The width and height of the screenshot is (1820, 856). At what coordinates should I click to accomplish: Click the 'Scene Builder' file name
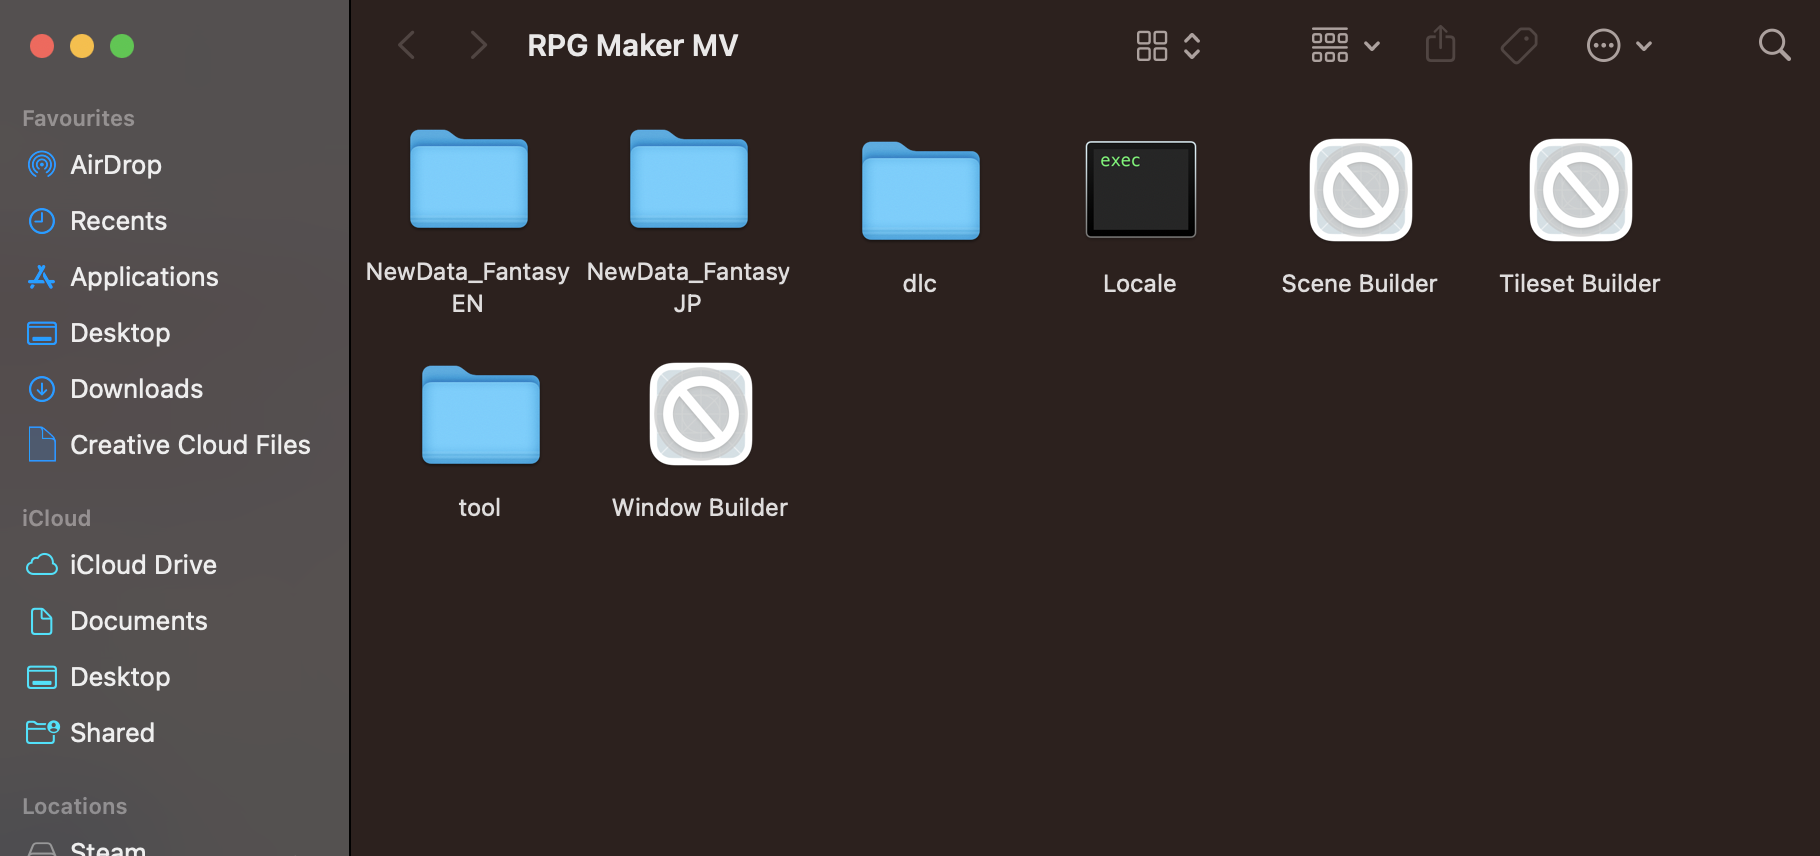pyautogui.click(x=1360, y=284)
